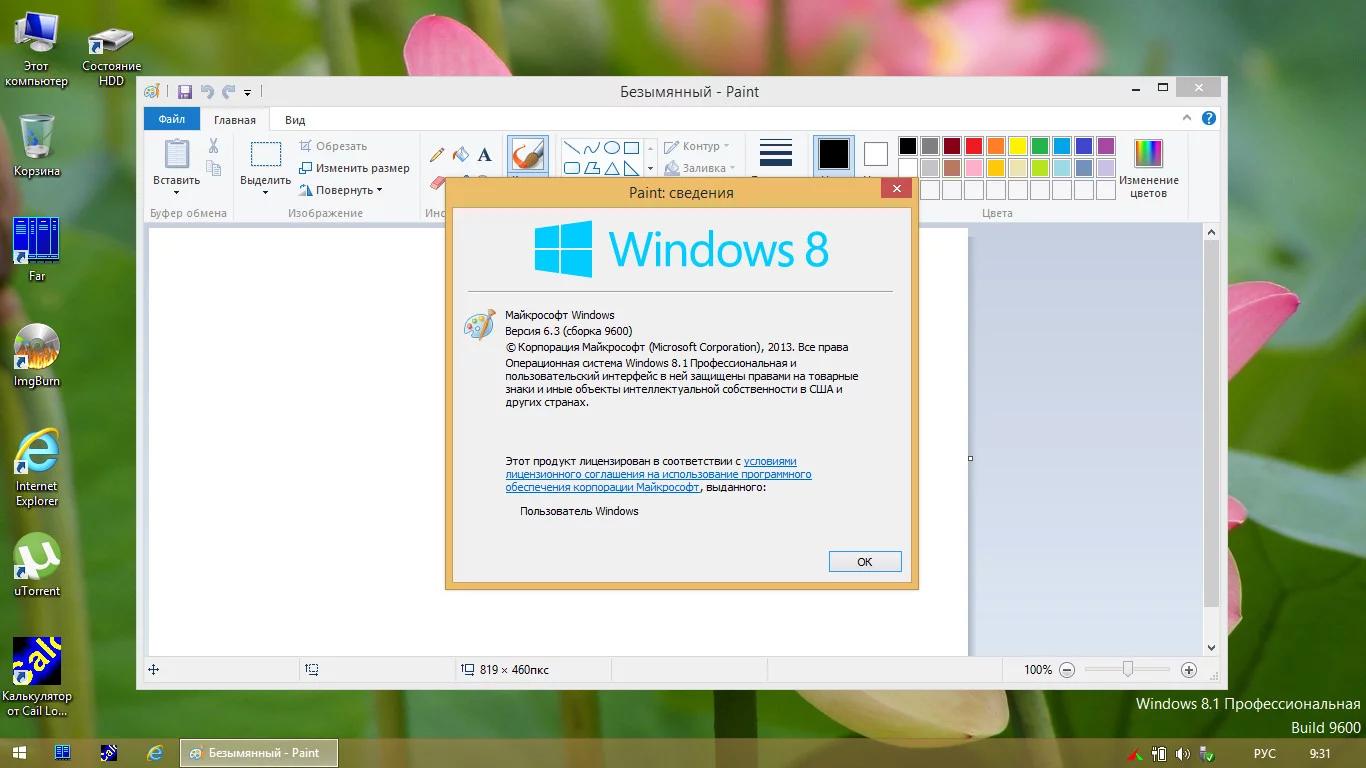Pick the Rectangle shape in shapes gallery
Image resolution: width=1366 pixels, height=768 pixels.
click(632, 148)
